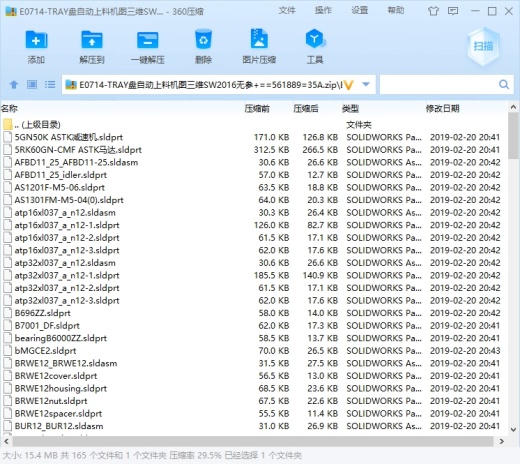
Task: Click the 一键解压 (one-click extract) icon
Action: click(148, 40)
